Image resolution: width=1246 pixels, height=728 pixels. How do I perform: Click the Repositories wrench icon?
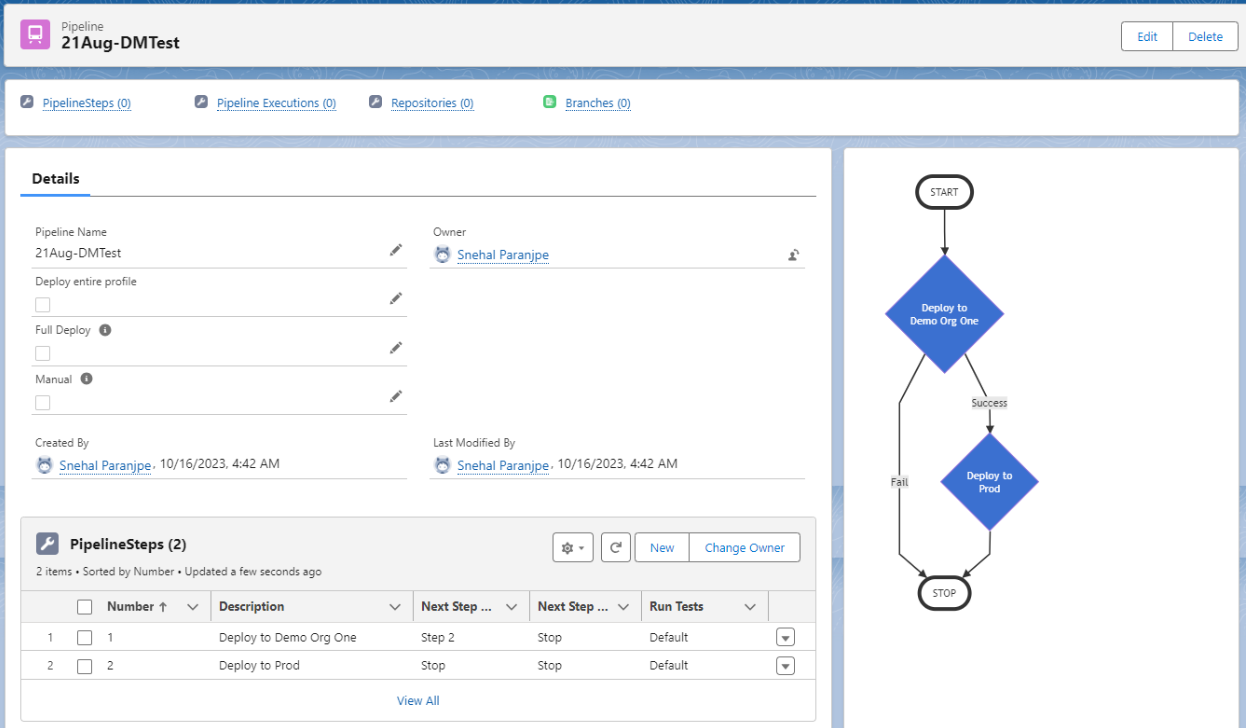click(x=376, y=102)
